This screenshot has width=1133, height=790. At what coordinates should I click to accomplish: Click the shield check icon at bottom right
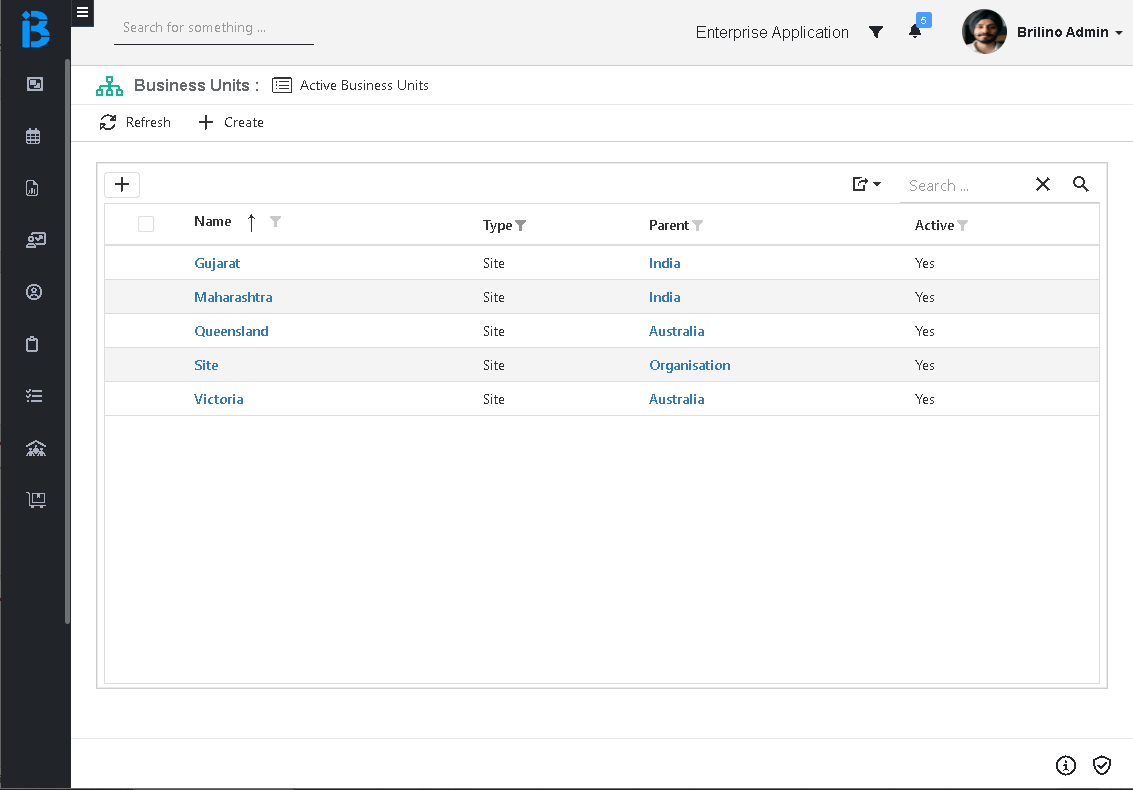coord(1102,765)
